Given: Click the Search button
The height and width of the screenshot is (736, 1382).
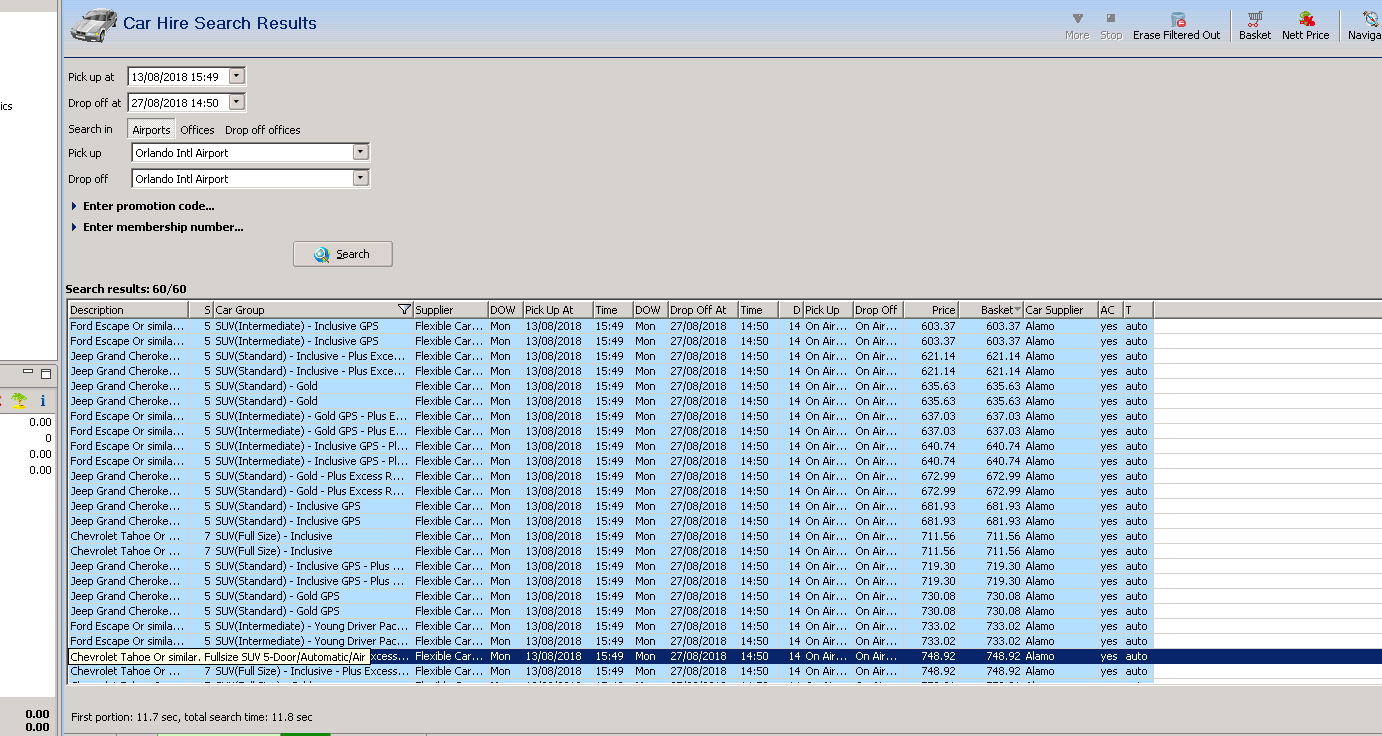Looking at the screenshot, I should pyautogui.click(x=343, y=254).
